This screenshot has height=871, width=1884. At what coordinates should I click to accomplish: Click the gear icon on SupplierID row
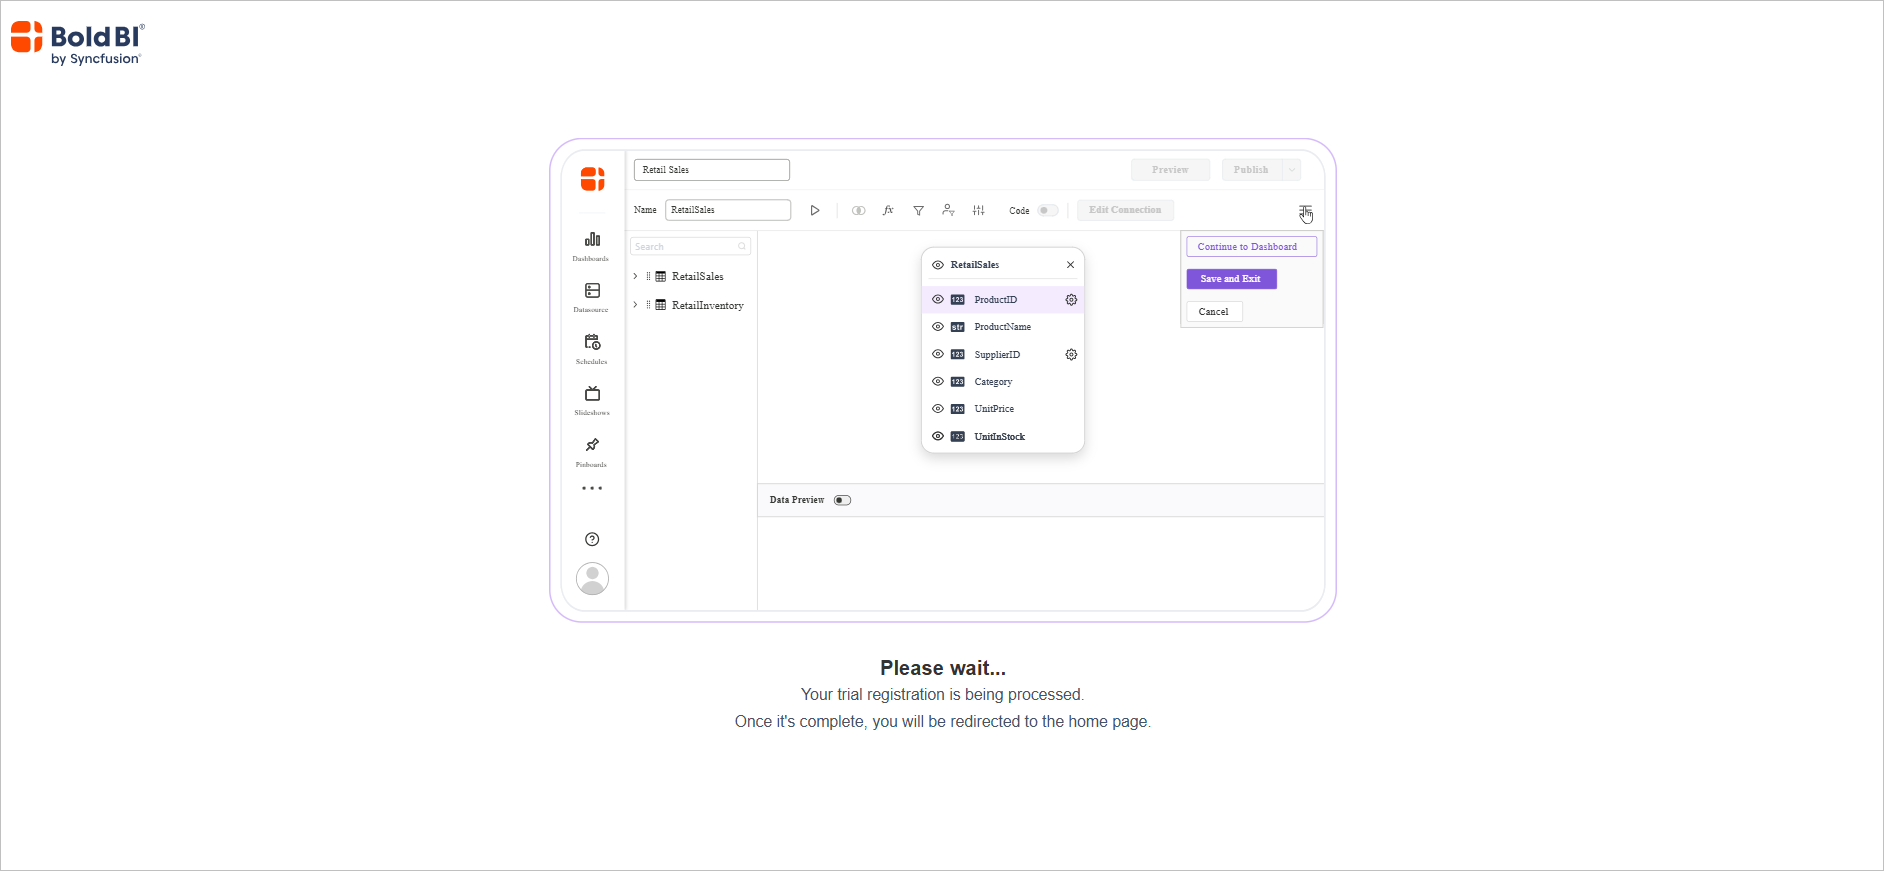pyautogui.click(x=1071, y=355)
